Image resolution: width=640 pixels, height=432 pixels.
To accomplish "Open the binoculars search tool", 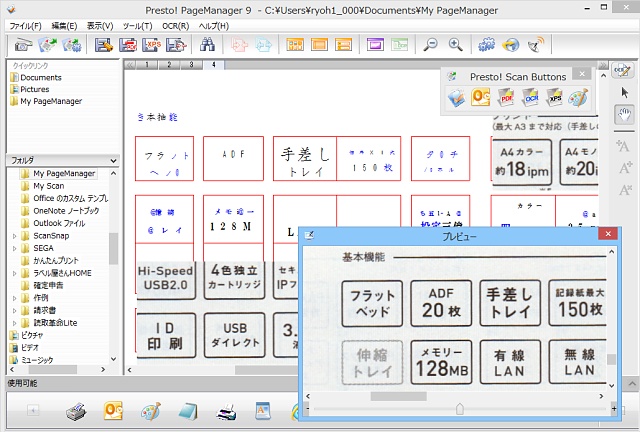I will (207, 45).
